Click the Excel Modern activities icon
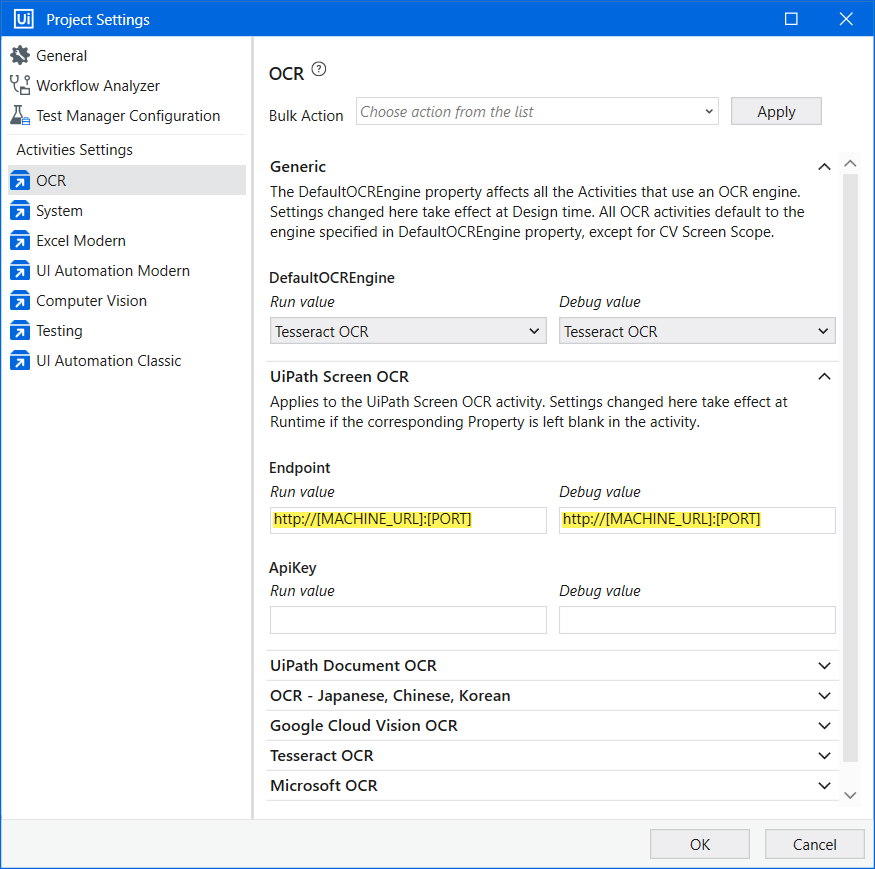Viewport: 875px width, 869px height. coord(20,241)
